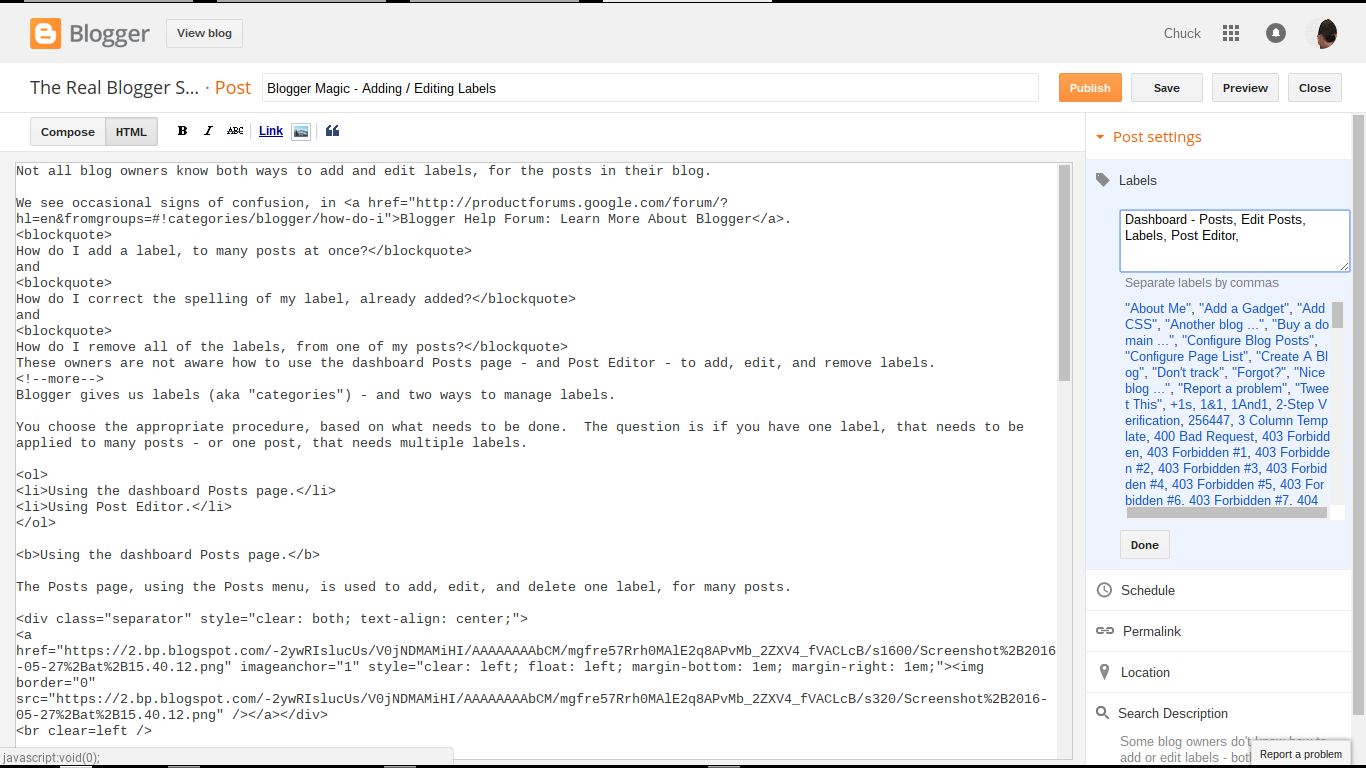Click the orange Post settings heading text
The image size is (1366, 768).
(x=1157, y=137)
